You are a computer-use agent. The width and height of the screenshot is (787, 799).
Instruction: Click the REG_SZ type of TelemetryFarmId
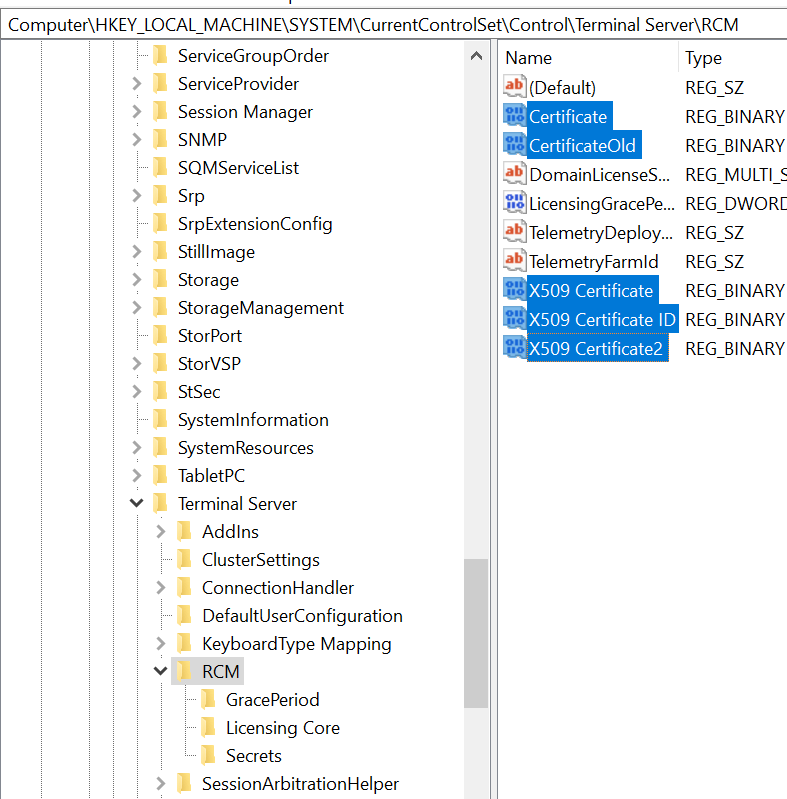pyautogui.click(x=714, y=261)
